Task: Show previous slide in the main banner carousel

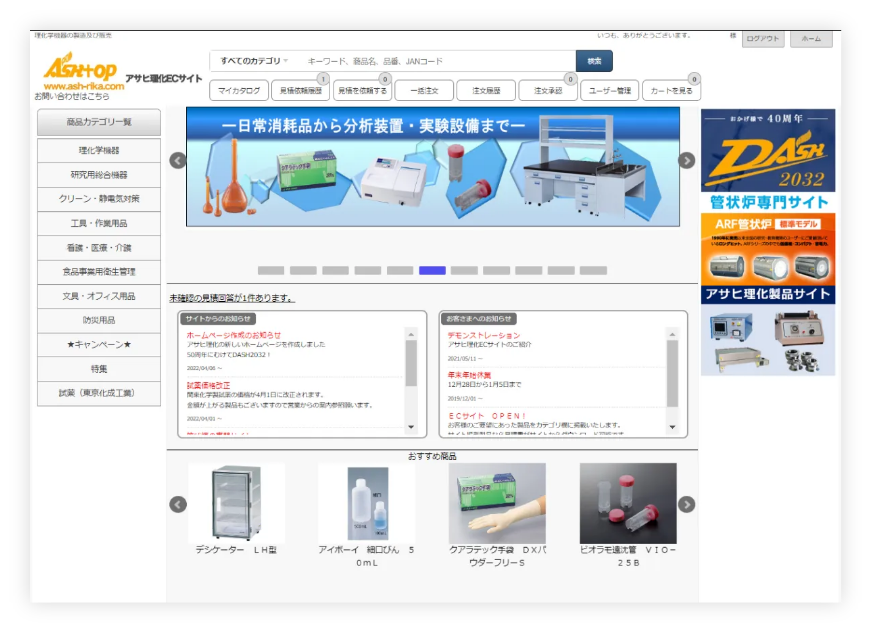Action: point(178,161)
